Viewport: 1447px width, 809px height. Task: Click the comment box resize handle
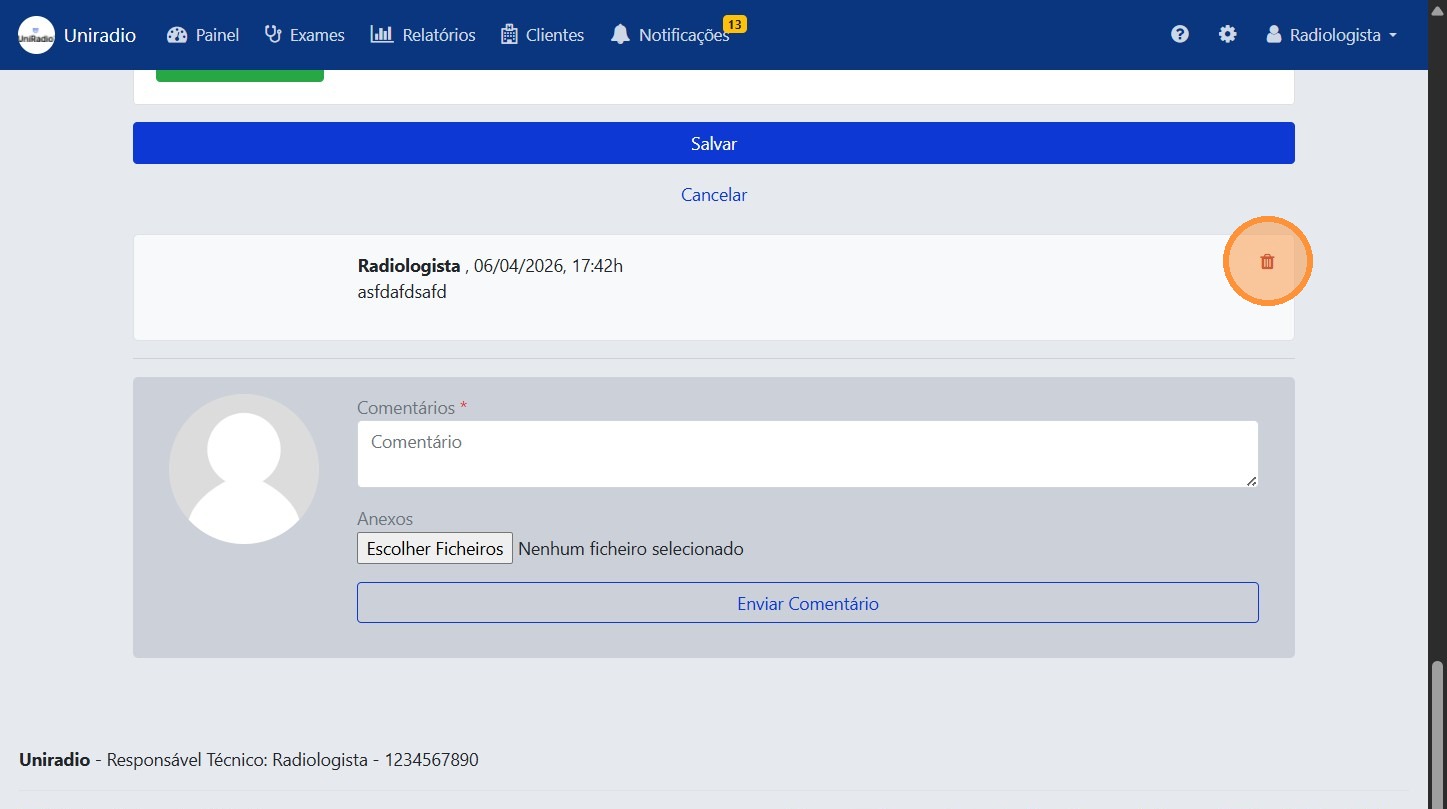[1251, 481]
